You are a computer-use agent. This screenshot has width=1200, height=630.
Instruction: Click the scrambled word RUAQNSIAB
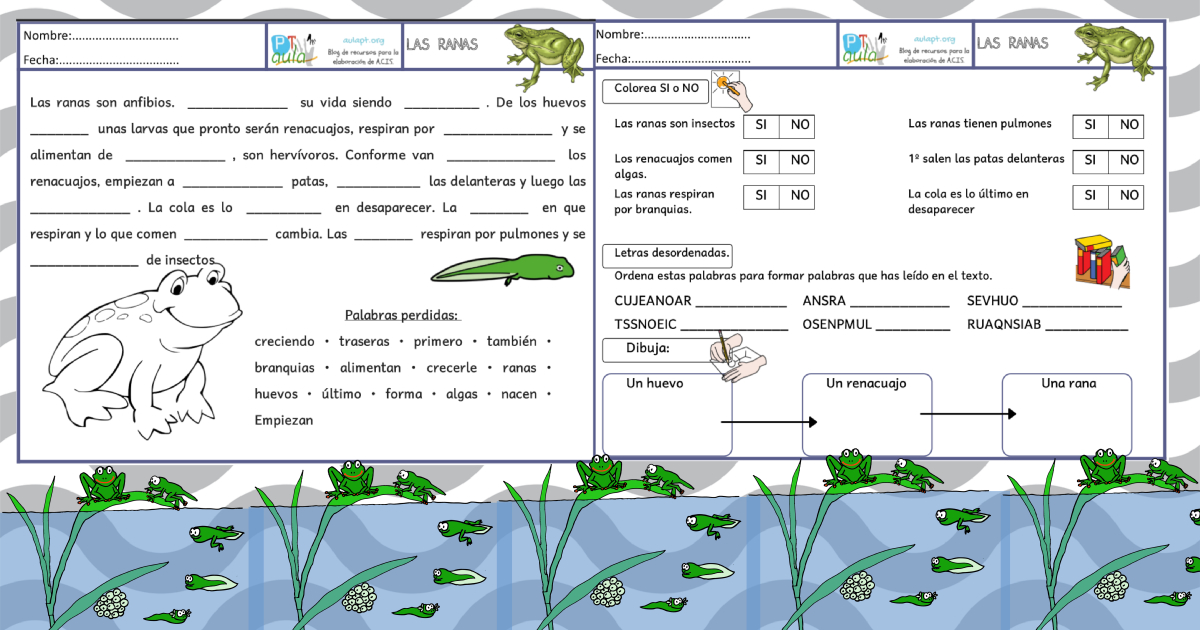(x=1004, y=324)
